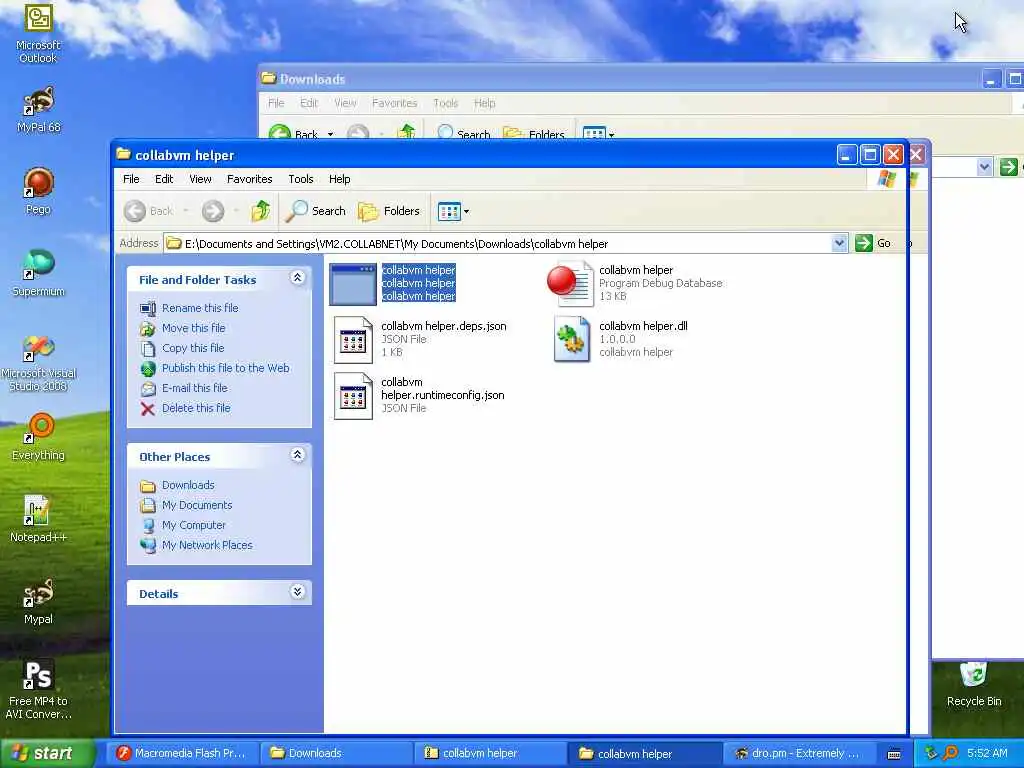Open address dropdown arrow in Downloads window
The height and width of the screenshot is (768, 1024).
click(x=984, y=167)
